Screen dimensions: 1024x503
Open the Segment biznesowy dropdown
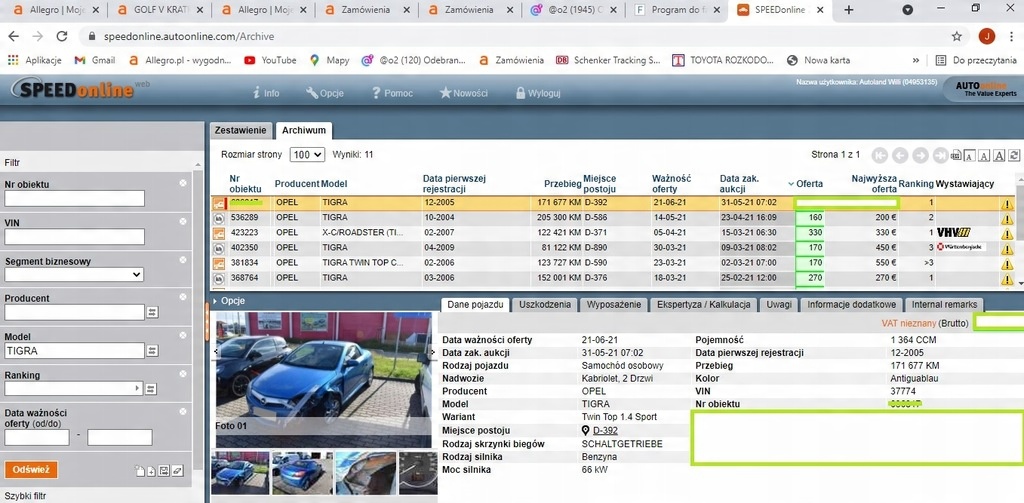click(74, 275)
